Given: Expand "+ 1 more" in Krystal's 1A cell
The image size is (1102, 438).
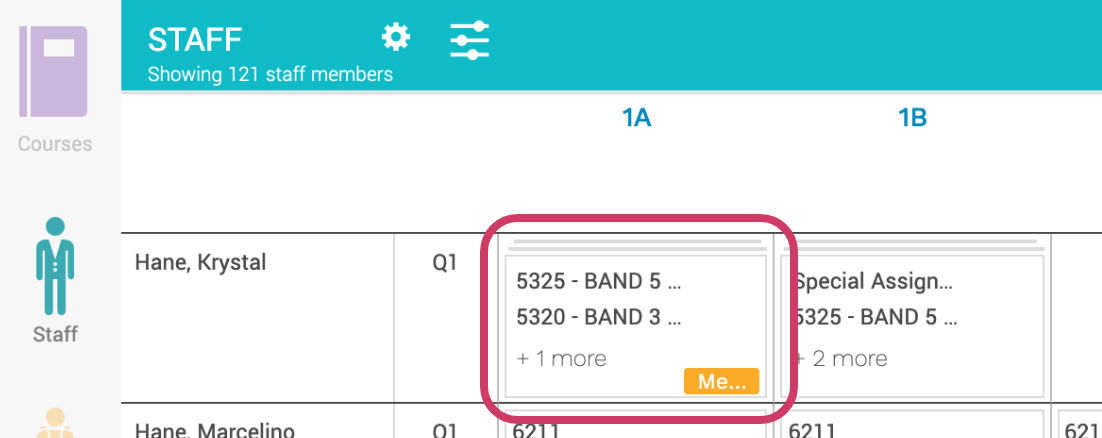Looking at the screenshot, I should click(561, 358).
